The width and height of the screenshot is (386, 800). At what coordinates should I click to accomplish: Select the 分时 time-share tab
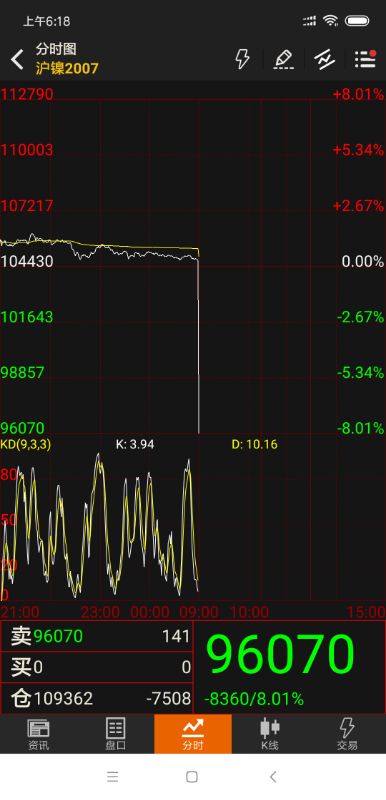coord(193,734)
